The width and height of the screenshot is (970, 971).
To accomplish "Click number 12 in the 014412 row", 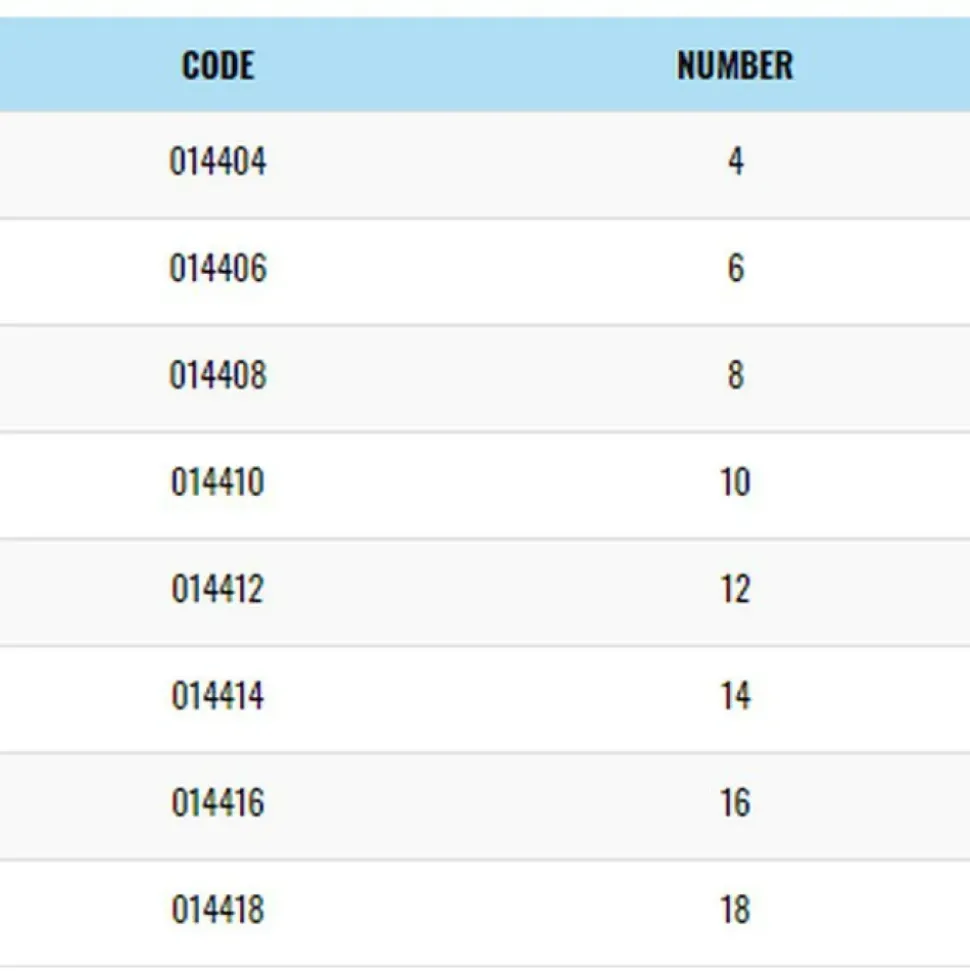I will click(x=735, y=588).
